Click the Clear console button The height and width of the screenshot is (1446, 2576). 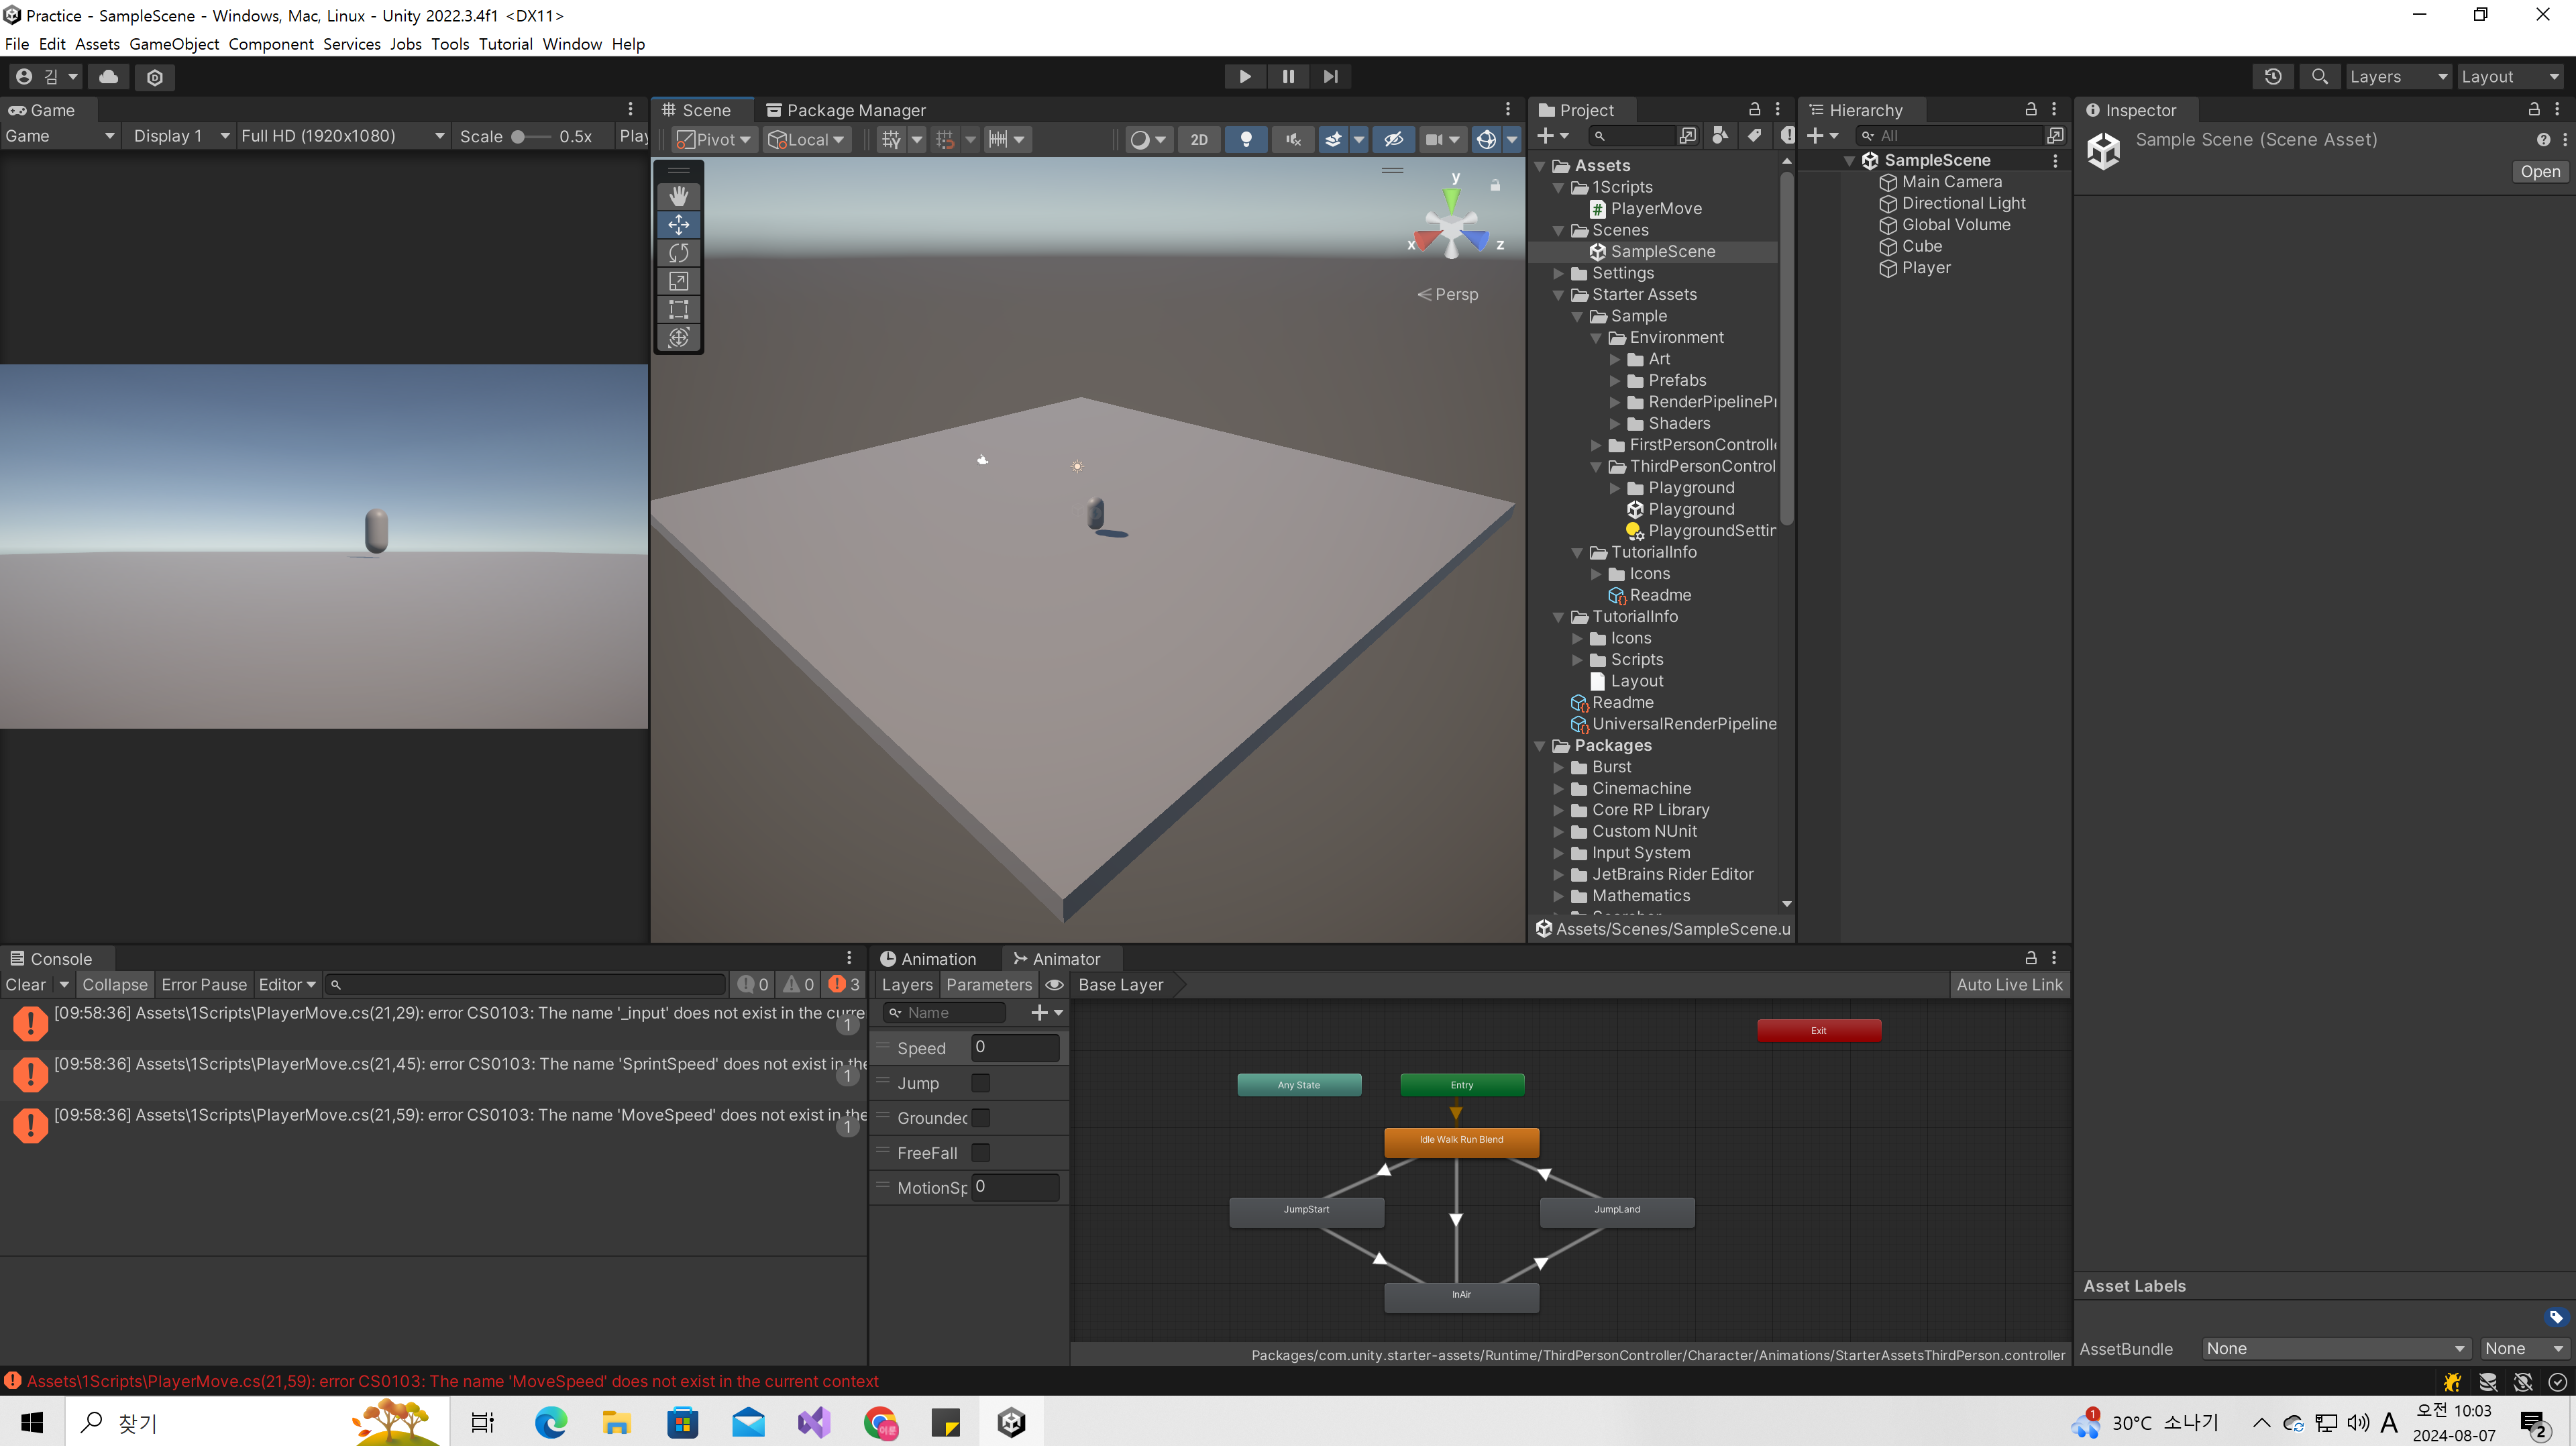click(25, 984)
